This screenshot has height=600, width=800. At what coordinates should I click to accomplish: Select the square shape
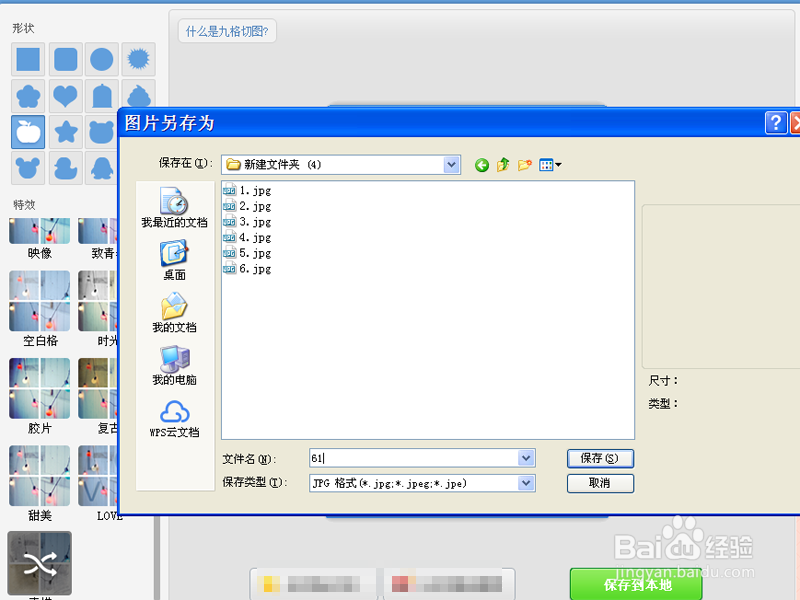click(28, 59)
